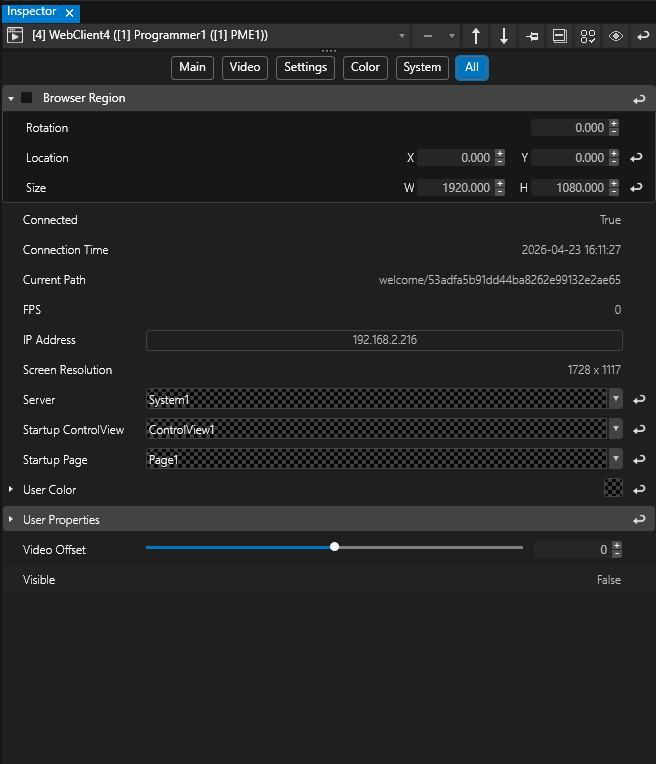The image size is (656, 764).
Task: Click the reset arrow at the toolbar's far right
Action: tap(643, 36)
